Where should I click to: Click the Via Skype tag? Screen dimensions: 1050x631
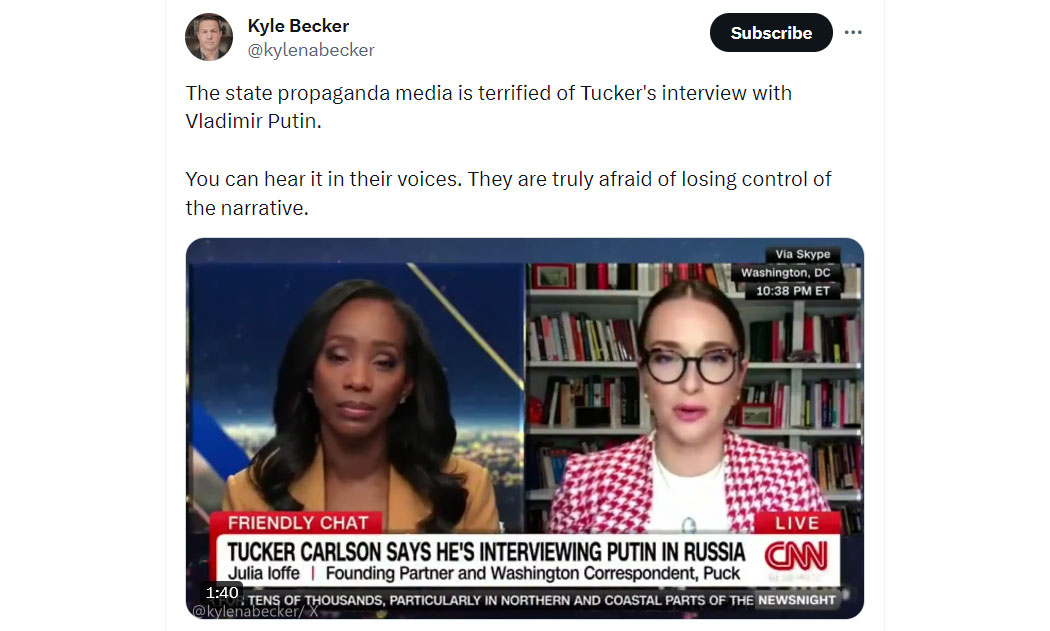pos(802,254)
